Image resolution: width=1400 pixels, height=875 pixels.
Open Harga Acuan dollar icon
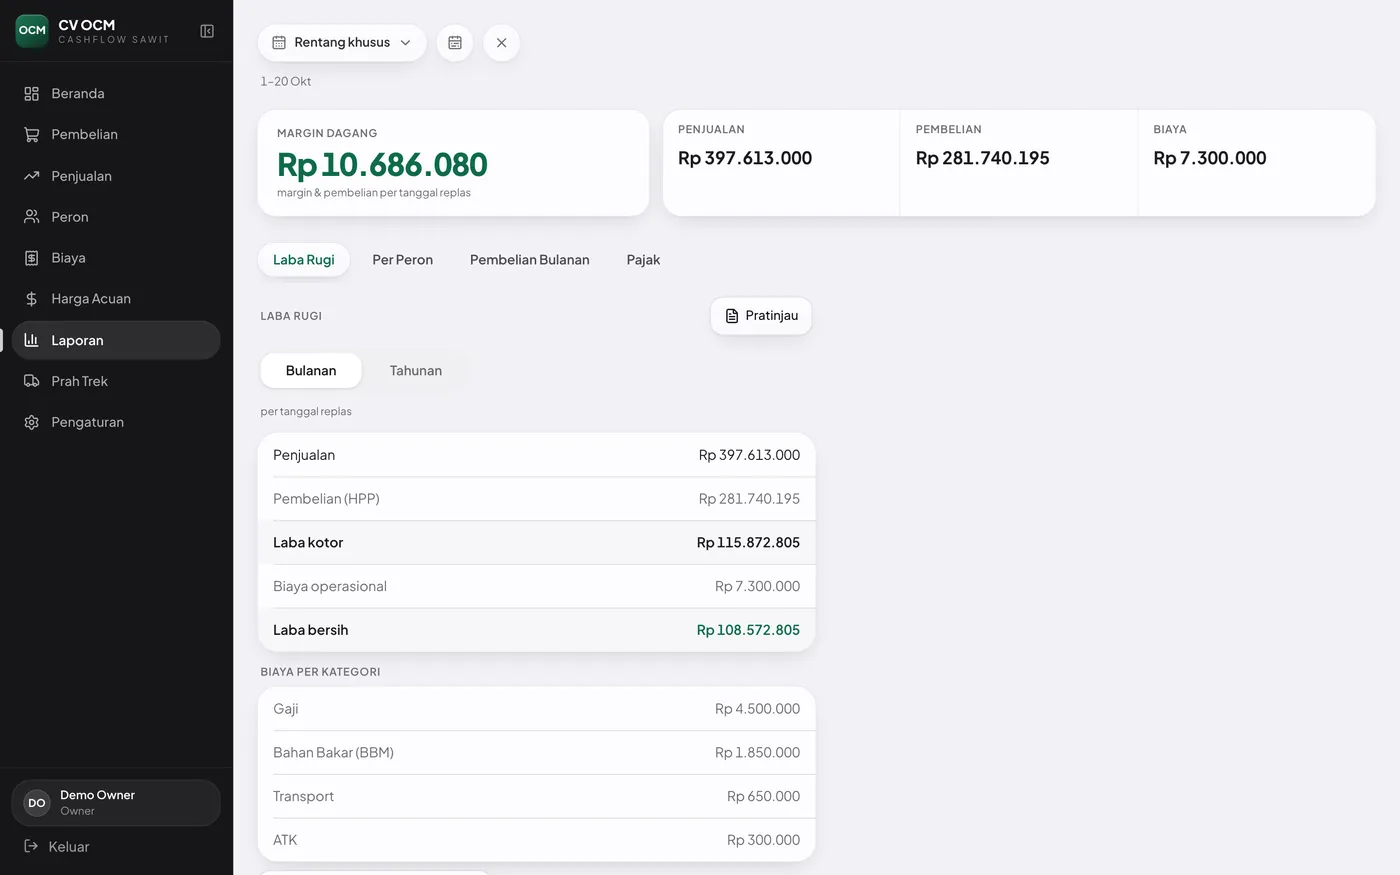tap(32, 299)
